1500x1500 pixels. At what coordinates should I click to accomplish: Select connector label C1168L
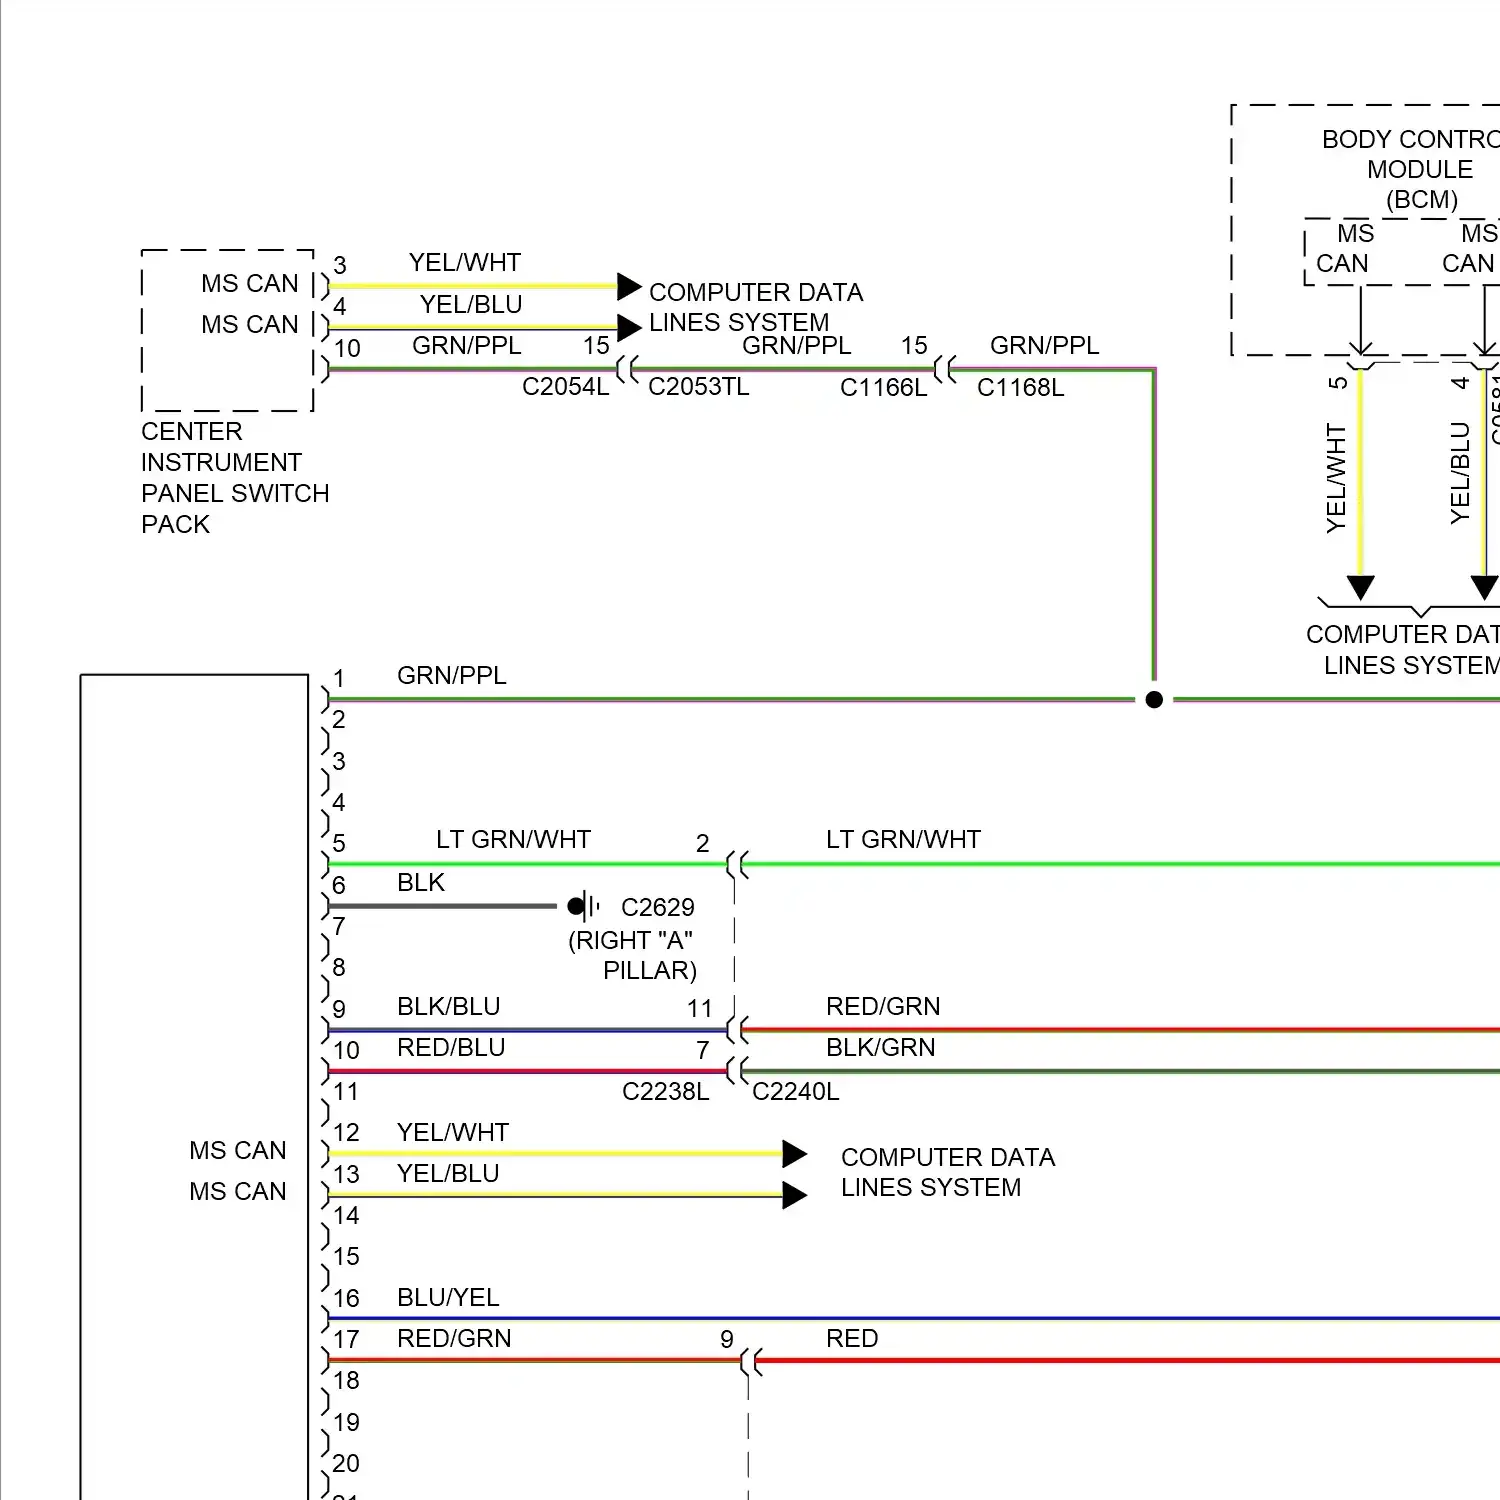(x=1020, y=388)
